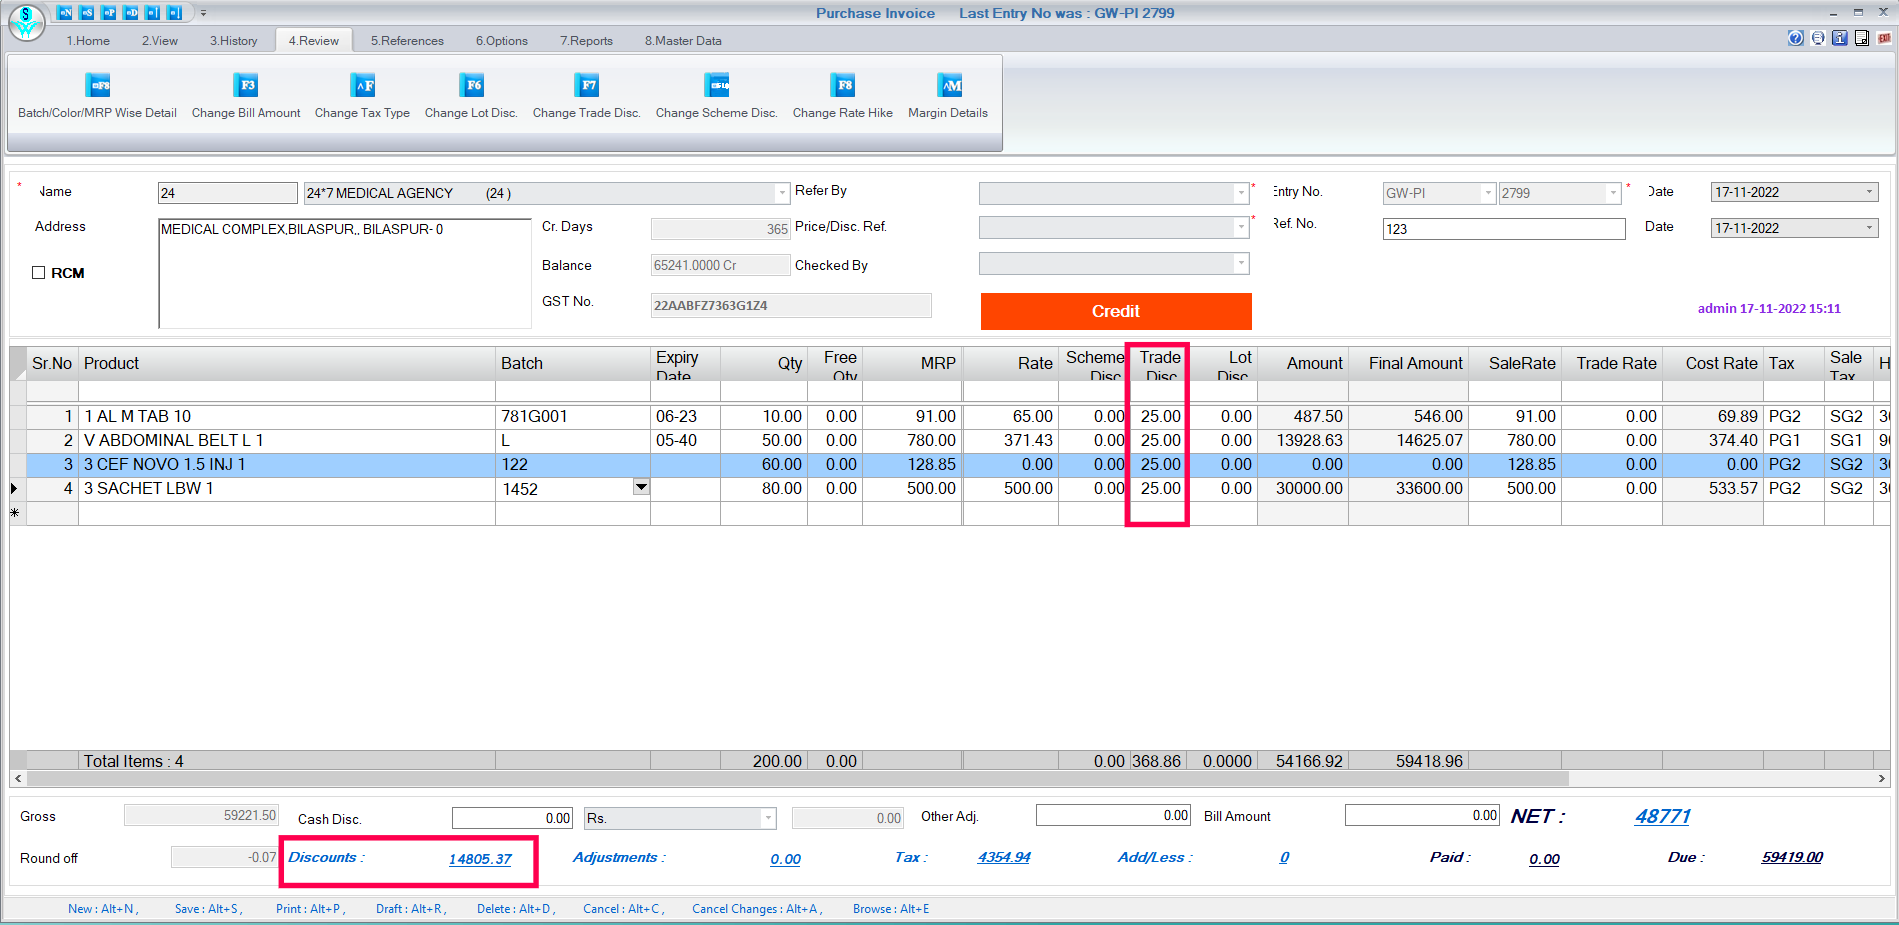Click the Save : Alt+S shortcut label
This screenshot has height=925, width=1899.
pyautogui.click(x=208, y=909)
